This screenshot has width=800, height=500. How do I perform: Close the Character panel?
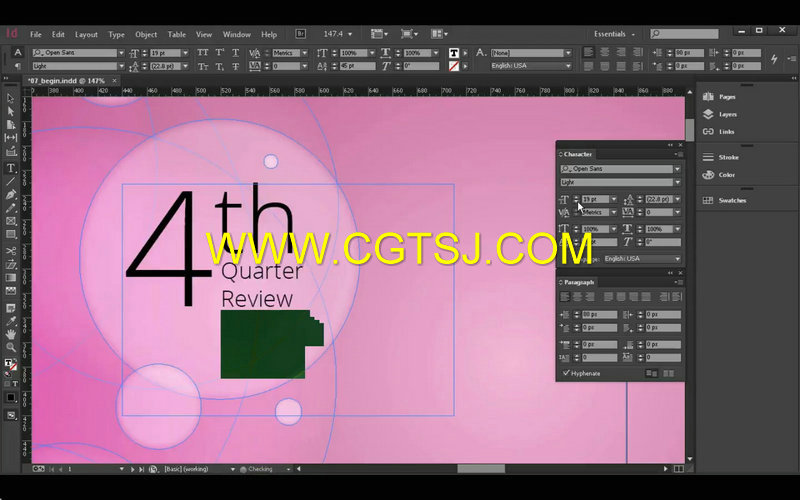click(680, 145)
